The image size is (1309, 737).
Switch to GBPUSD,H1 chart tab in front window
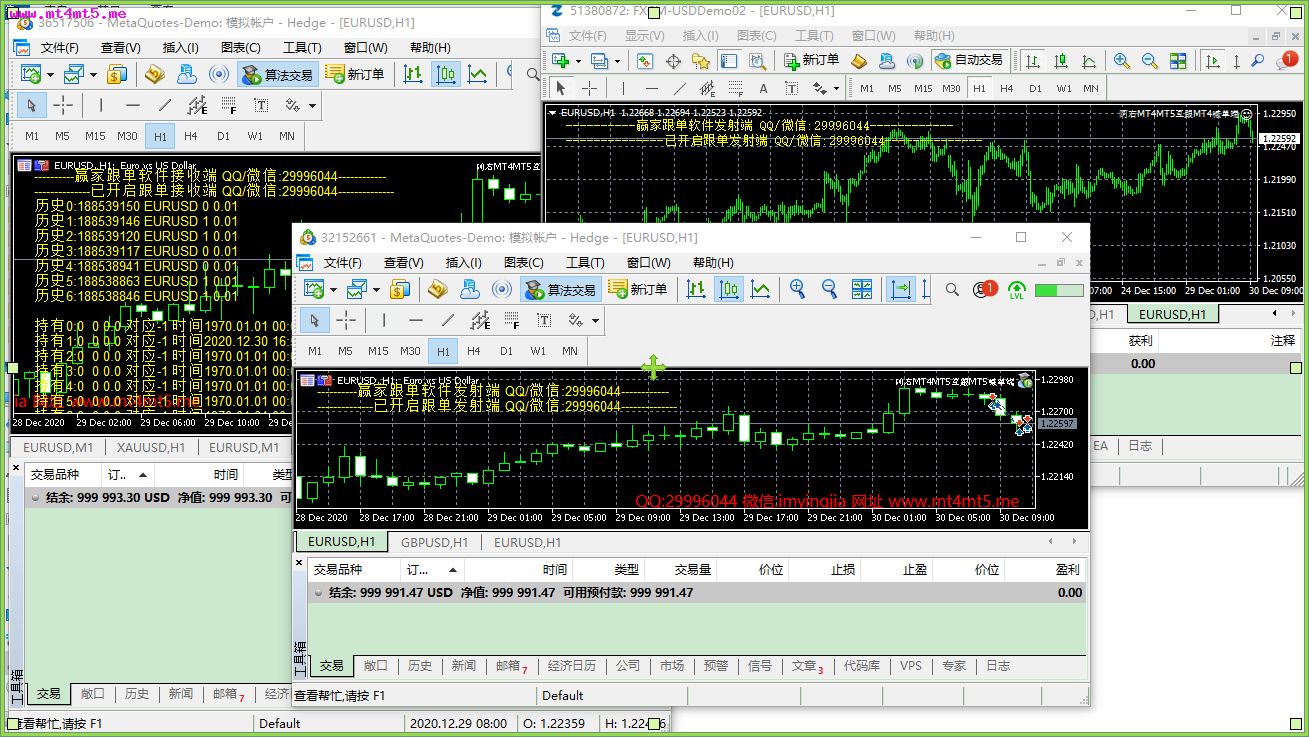pyautogui.click(x=434, y=542)
